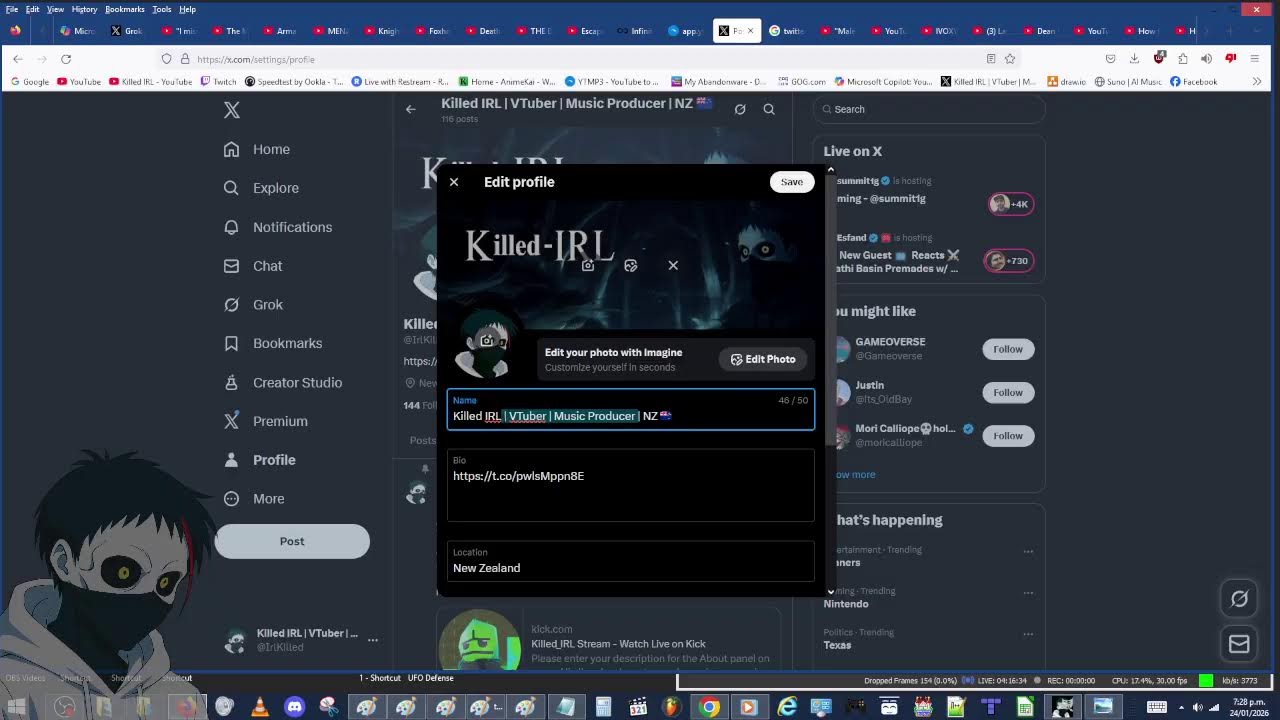Open account switcher three-dots menu

tap(373, 640)
